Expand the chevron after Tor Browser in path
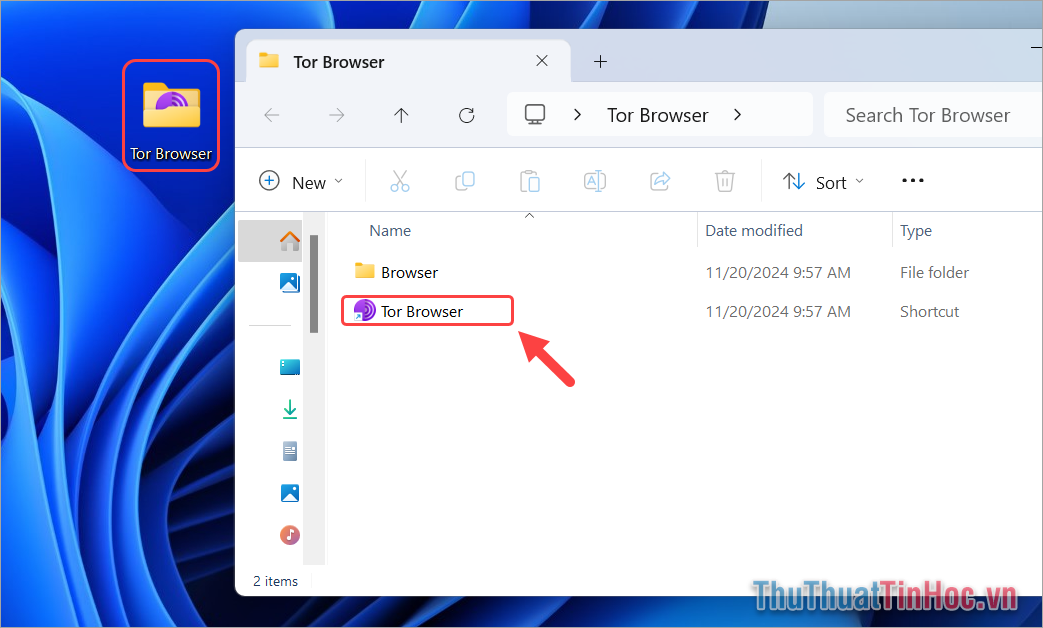This screenshot has height=628, width=1043. click(x=737, y=114)
